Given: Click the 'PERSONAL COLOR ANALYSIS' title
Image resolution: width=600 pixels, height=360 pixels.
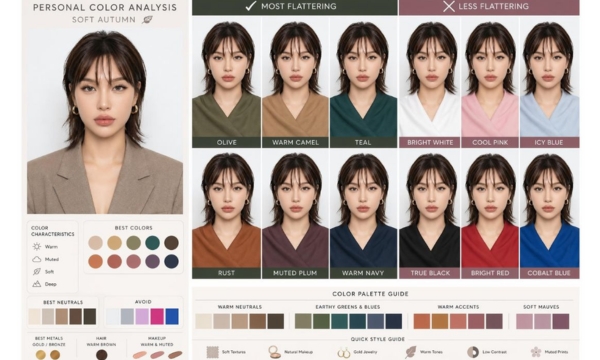Looking at the screenshot, I should coord(105,7).
